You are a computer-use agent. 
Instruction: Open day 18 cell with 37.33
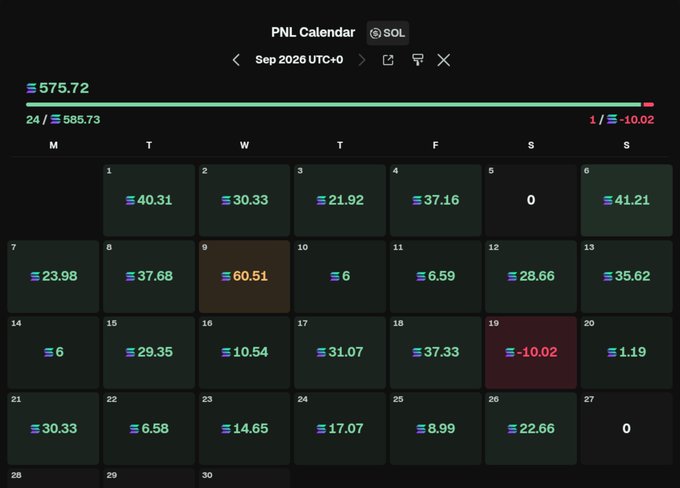(435, 353)
